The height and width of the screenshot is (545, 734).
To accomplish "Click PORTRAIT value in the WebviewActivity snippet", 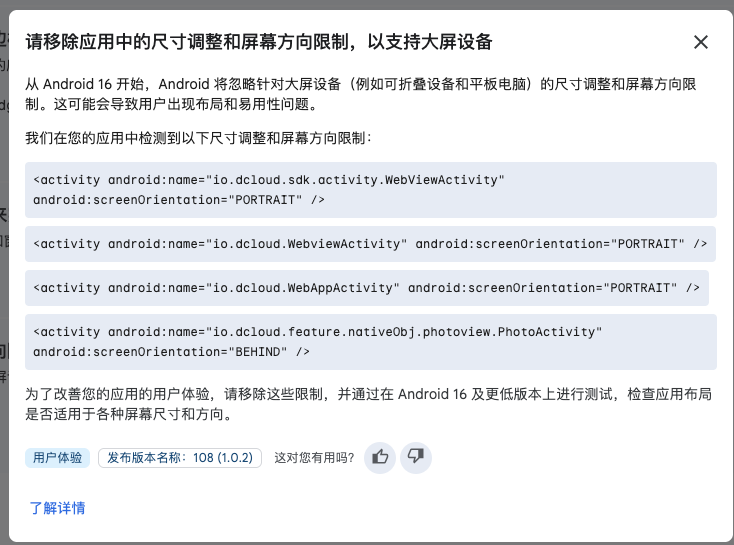I will [x=646, y=244].
